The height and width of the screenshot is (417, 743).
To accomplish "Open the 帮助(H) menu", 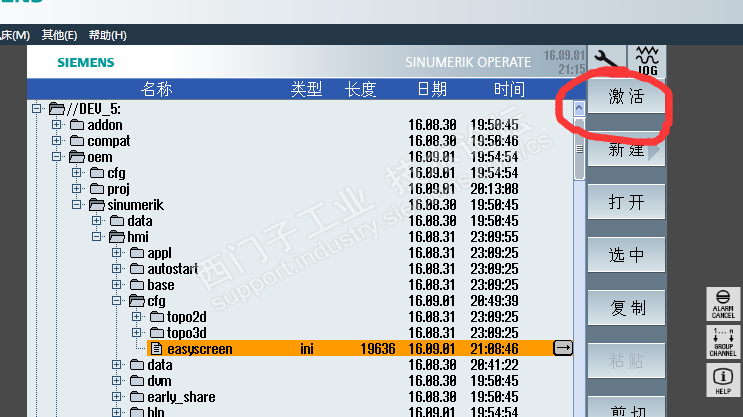I will tap(108, 35).
